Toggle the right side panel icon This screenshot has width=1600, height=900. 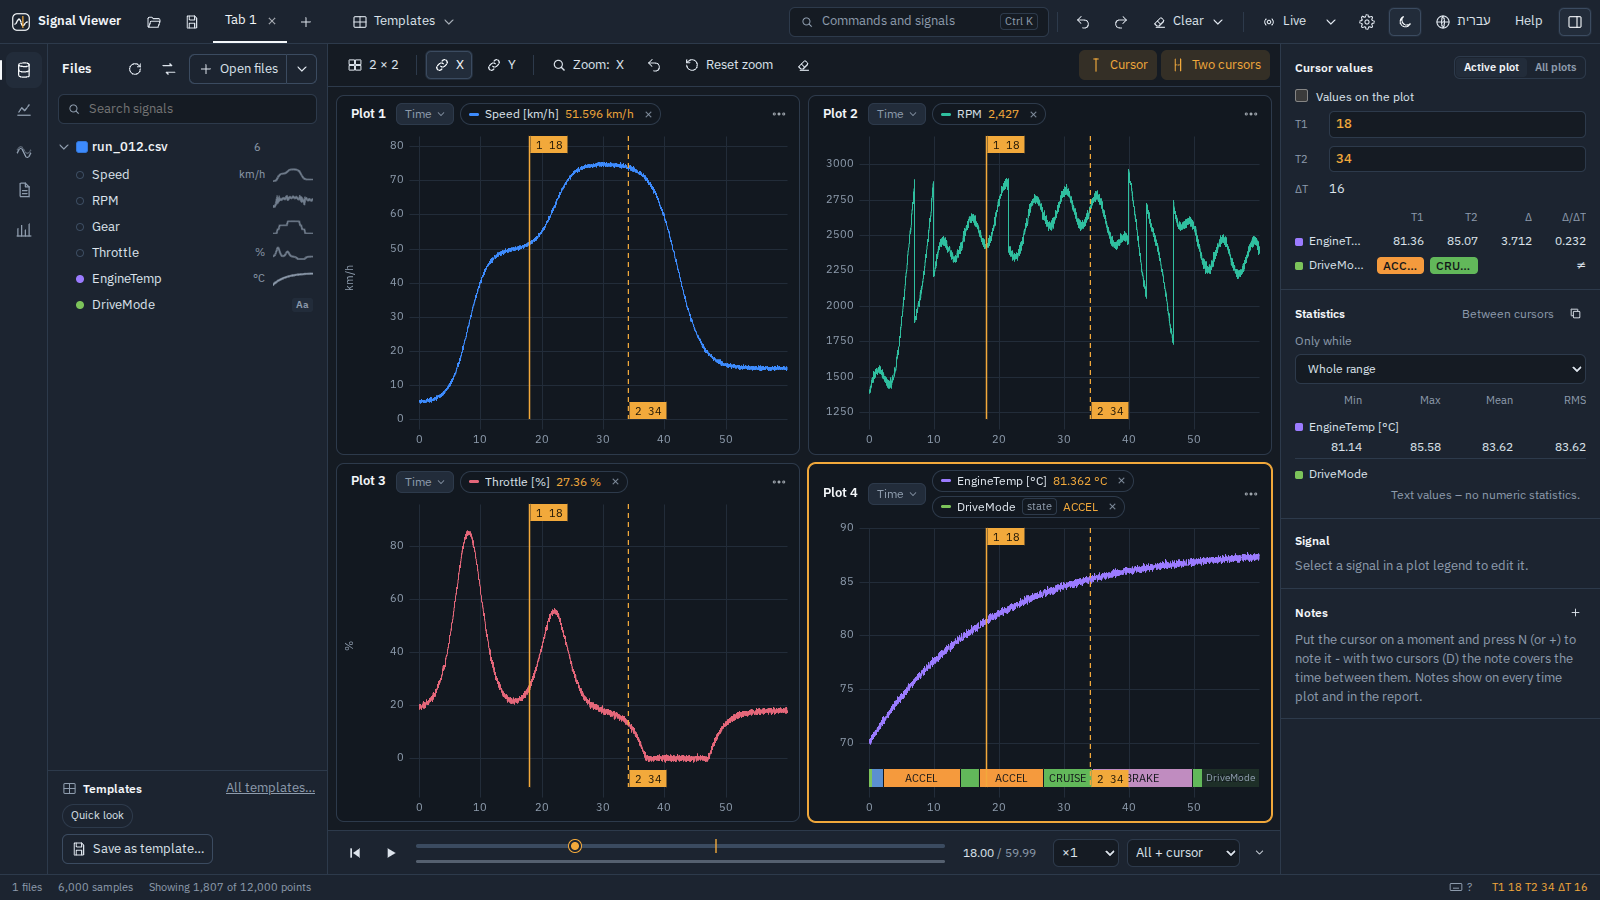(1575, 21)
